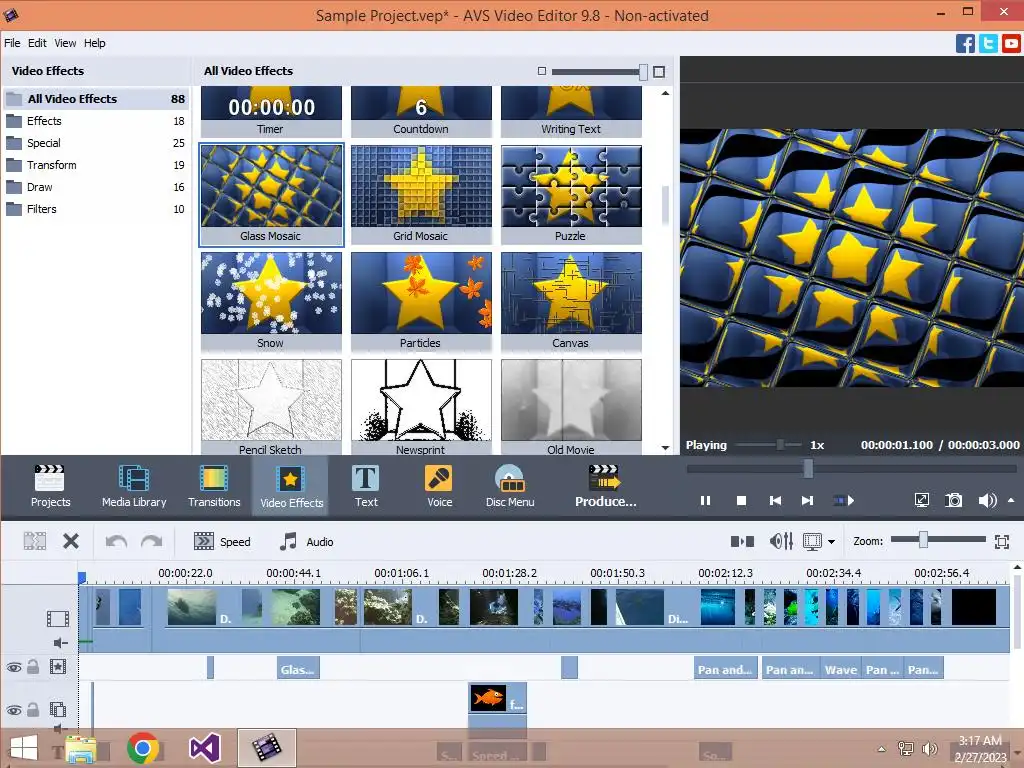The height and width of the screenshot is (768, 1024).
Task: Click the small thumbnails size icon
Action: pos(541,71)
